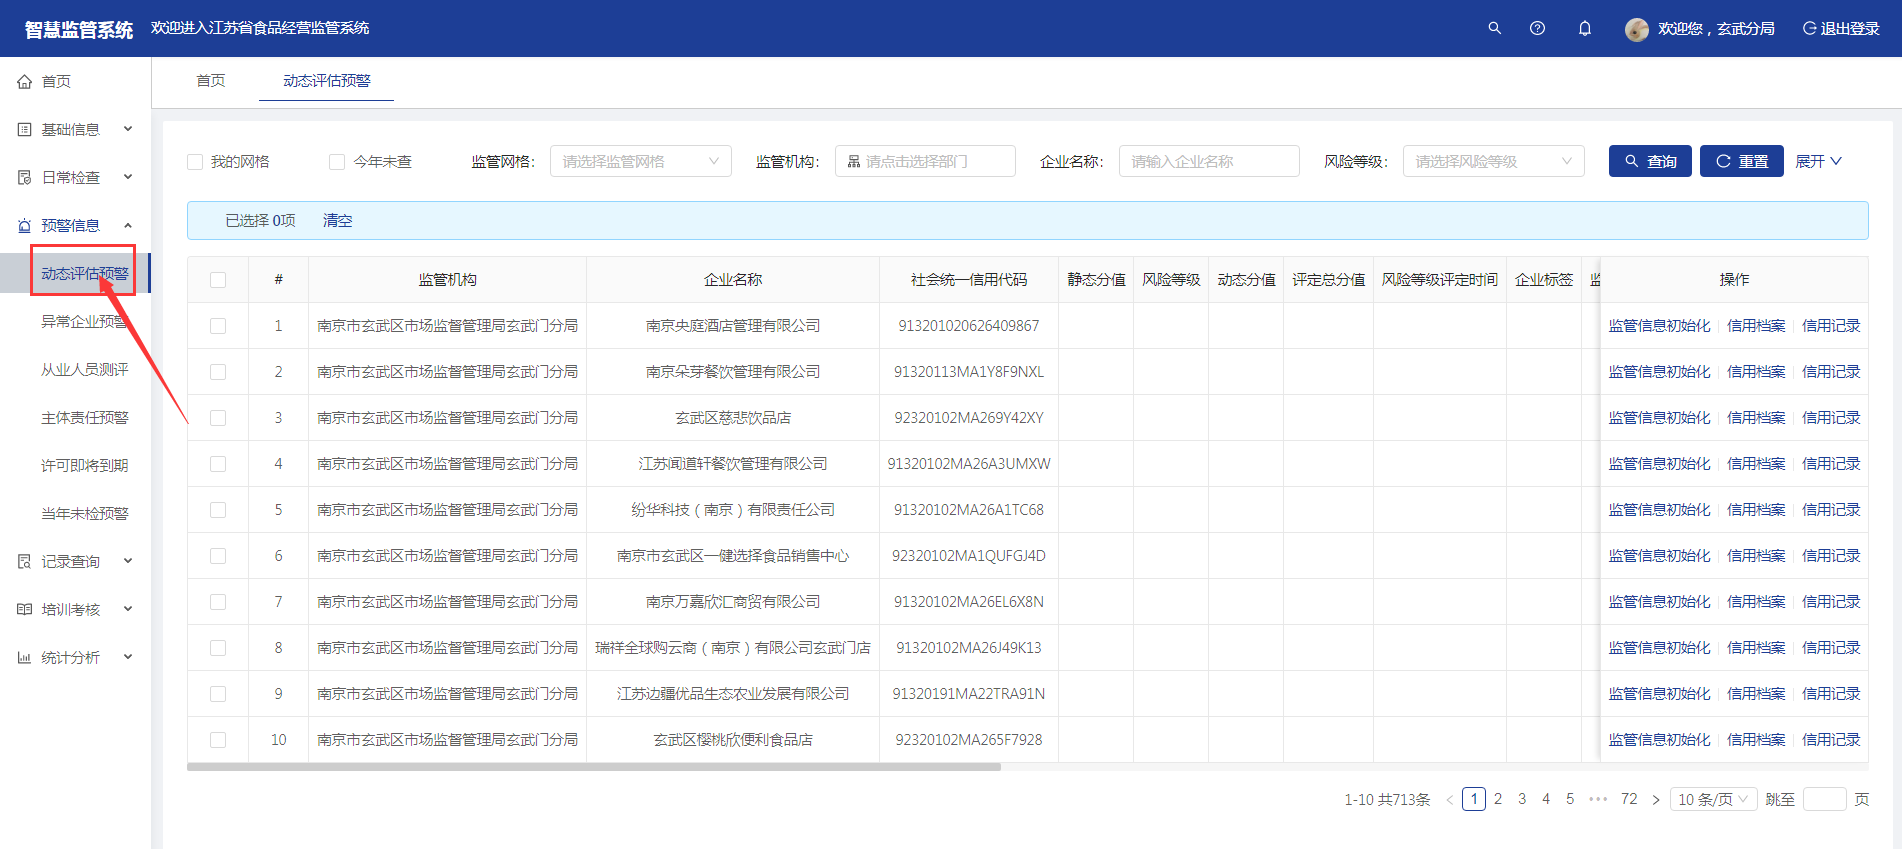Click the 企业名称 input field

1208,162
